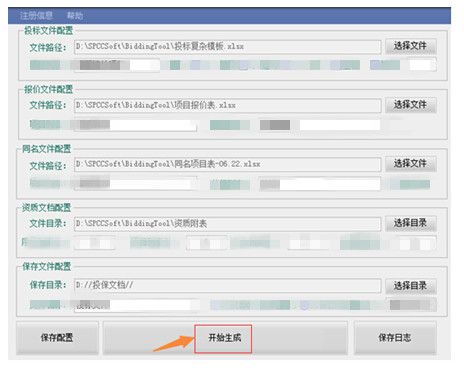Viewport: 464px width, 370px height.
Task: Focus the 保存目录 path field
Action: pyautogui.click(x=227, y=286)
